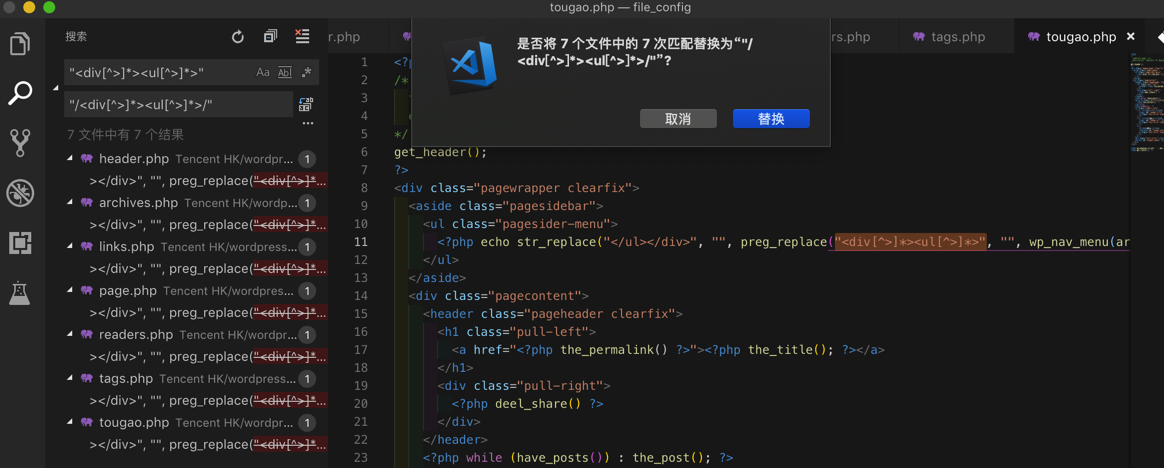Image resolution: width=1164 pixels, height=468 pixels.
Task: Open the Explorer files view
Action: (x=20, y=44)
